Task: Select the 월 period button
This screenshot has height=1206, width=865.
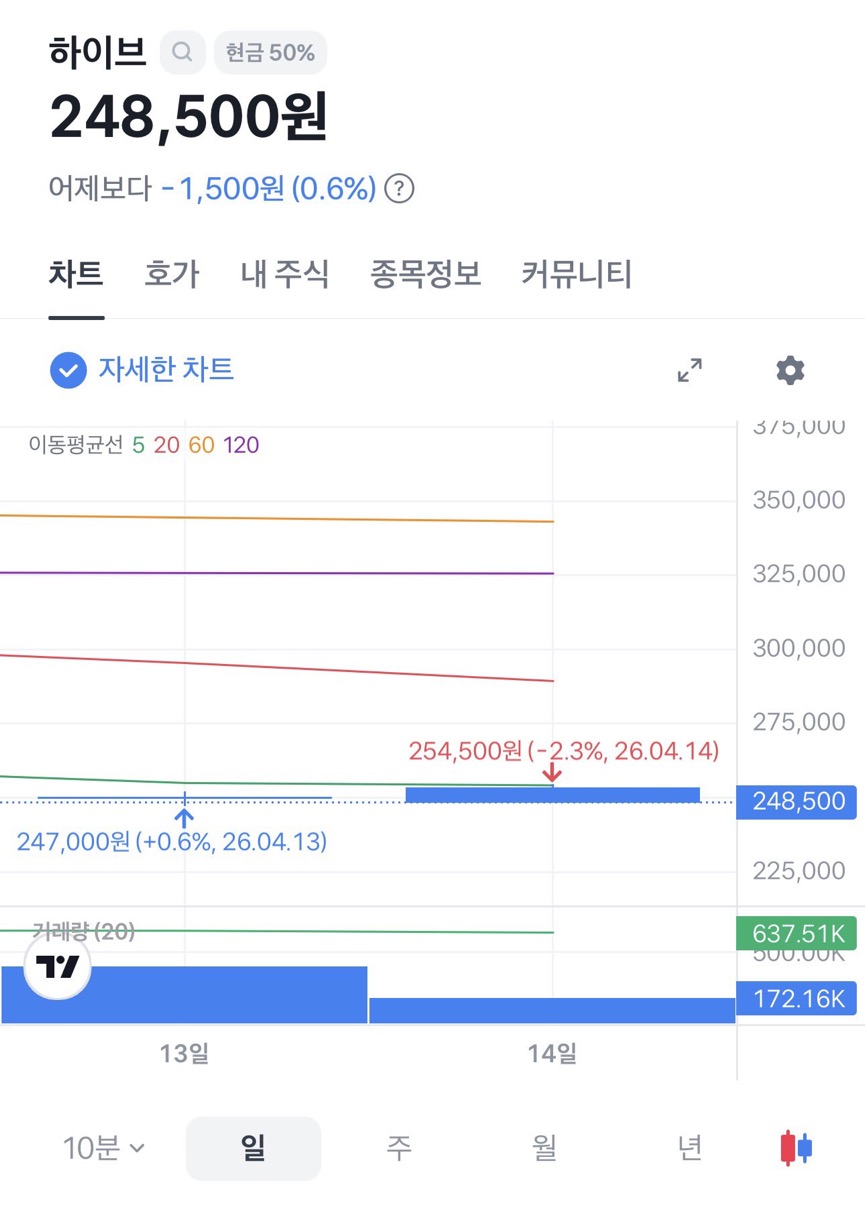Action: (x=544, y=1148)
